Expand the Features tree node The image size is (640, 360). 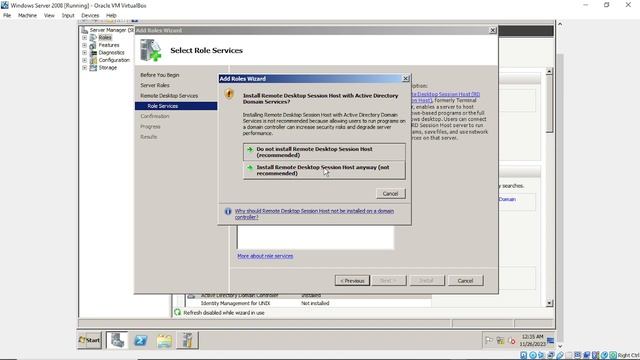[x=84, y=45]
